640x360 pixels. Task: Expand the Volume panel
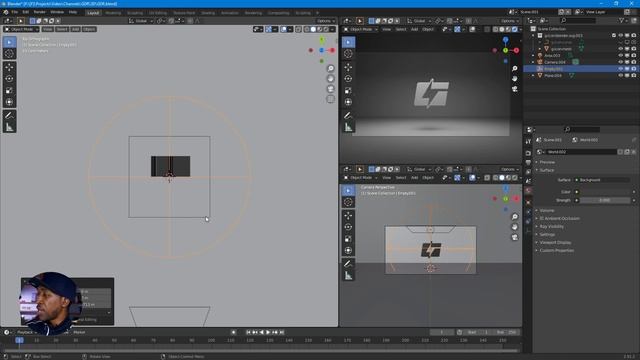point(547,211)
